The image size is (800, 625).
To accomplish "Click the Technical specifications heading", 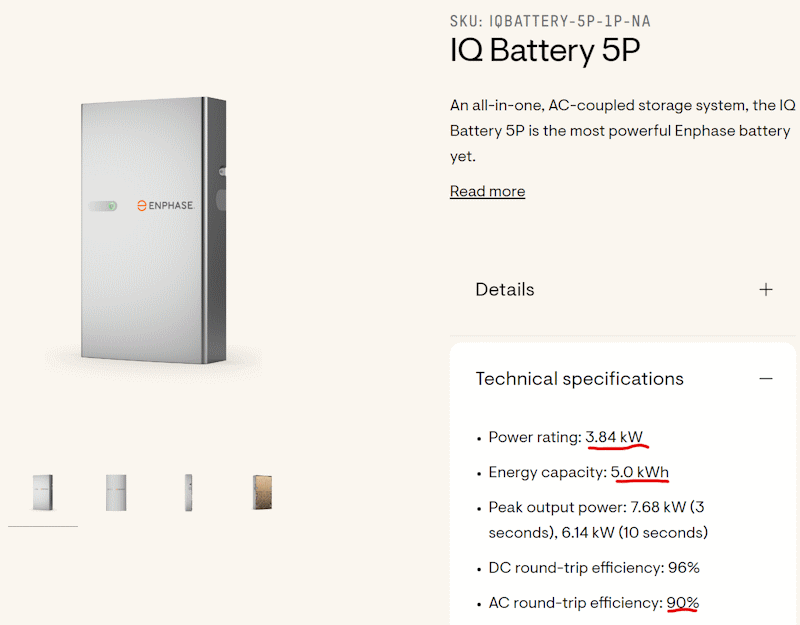I will tap(579, 379).
